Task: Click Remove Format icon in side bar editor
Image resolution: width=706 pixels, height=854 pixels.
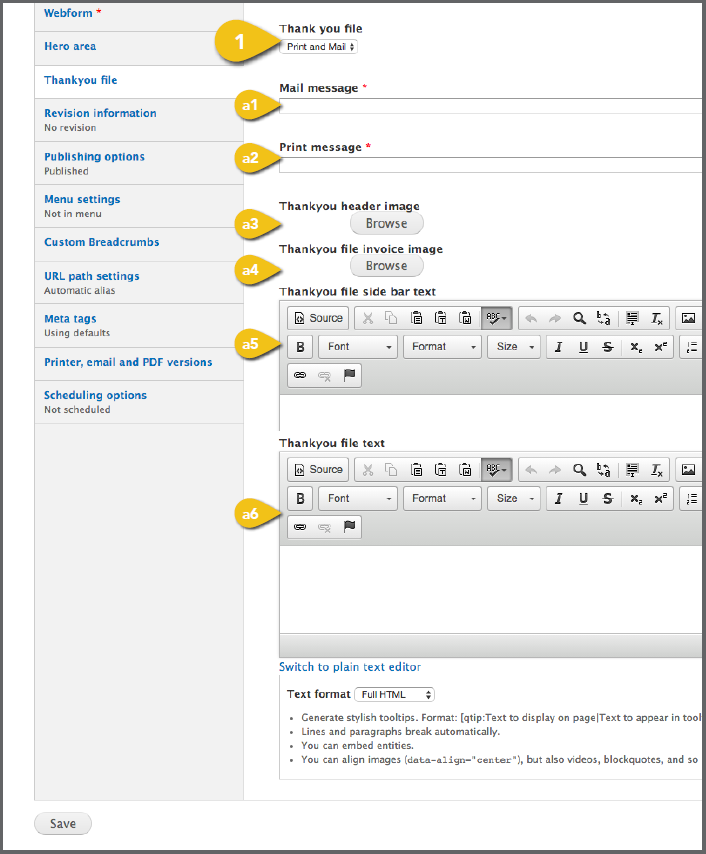Action: click(657, 318)
